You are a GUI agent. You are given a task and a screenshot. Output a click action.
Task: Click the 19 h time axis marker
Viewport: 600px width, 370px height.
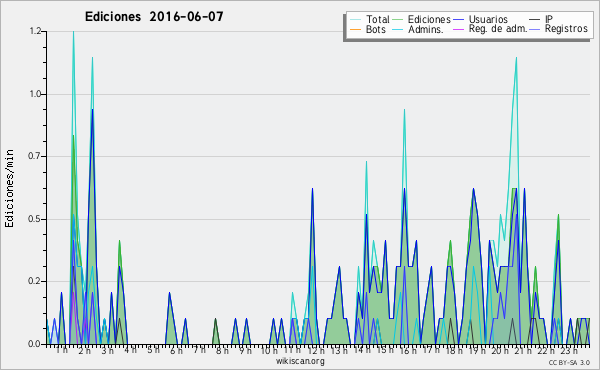pyautogui.click(x=477, y=350)
